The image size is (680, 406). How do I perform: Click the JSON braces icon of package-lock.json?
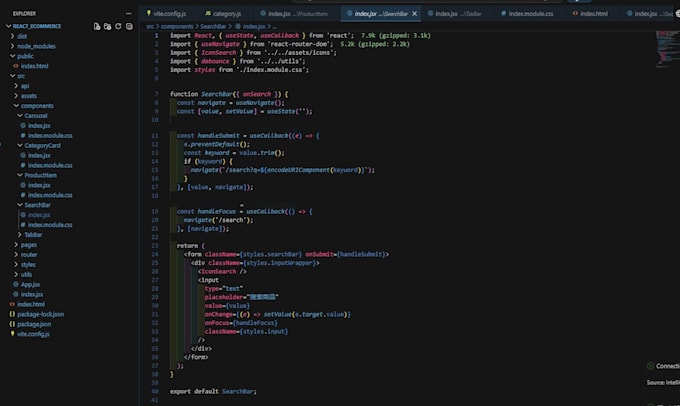12,314
